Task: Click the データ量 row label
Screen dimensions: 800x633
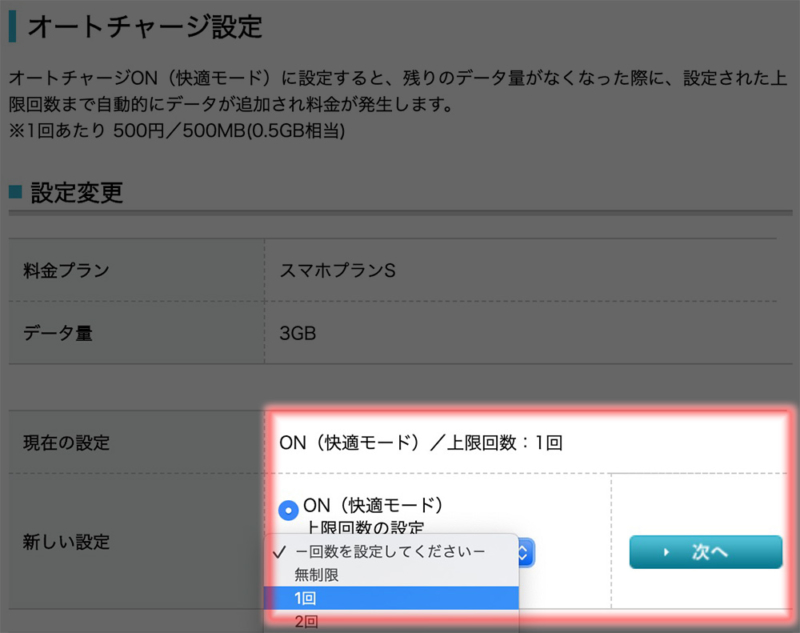Action: pyautogui.click(x=58, y=334)
